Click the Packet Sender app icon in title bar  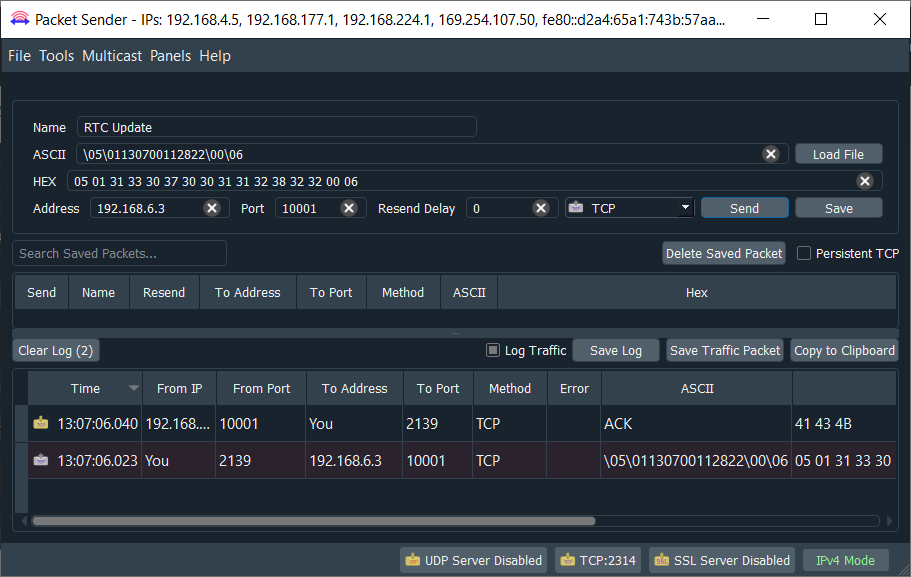click(x=20, y=19)
